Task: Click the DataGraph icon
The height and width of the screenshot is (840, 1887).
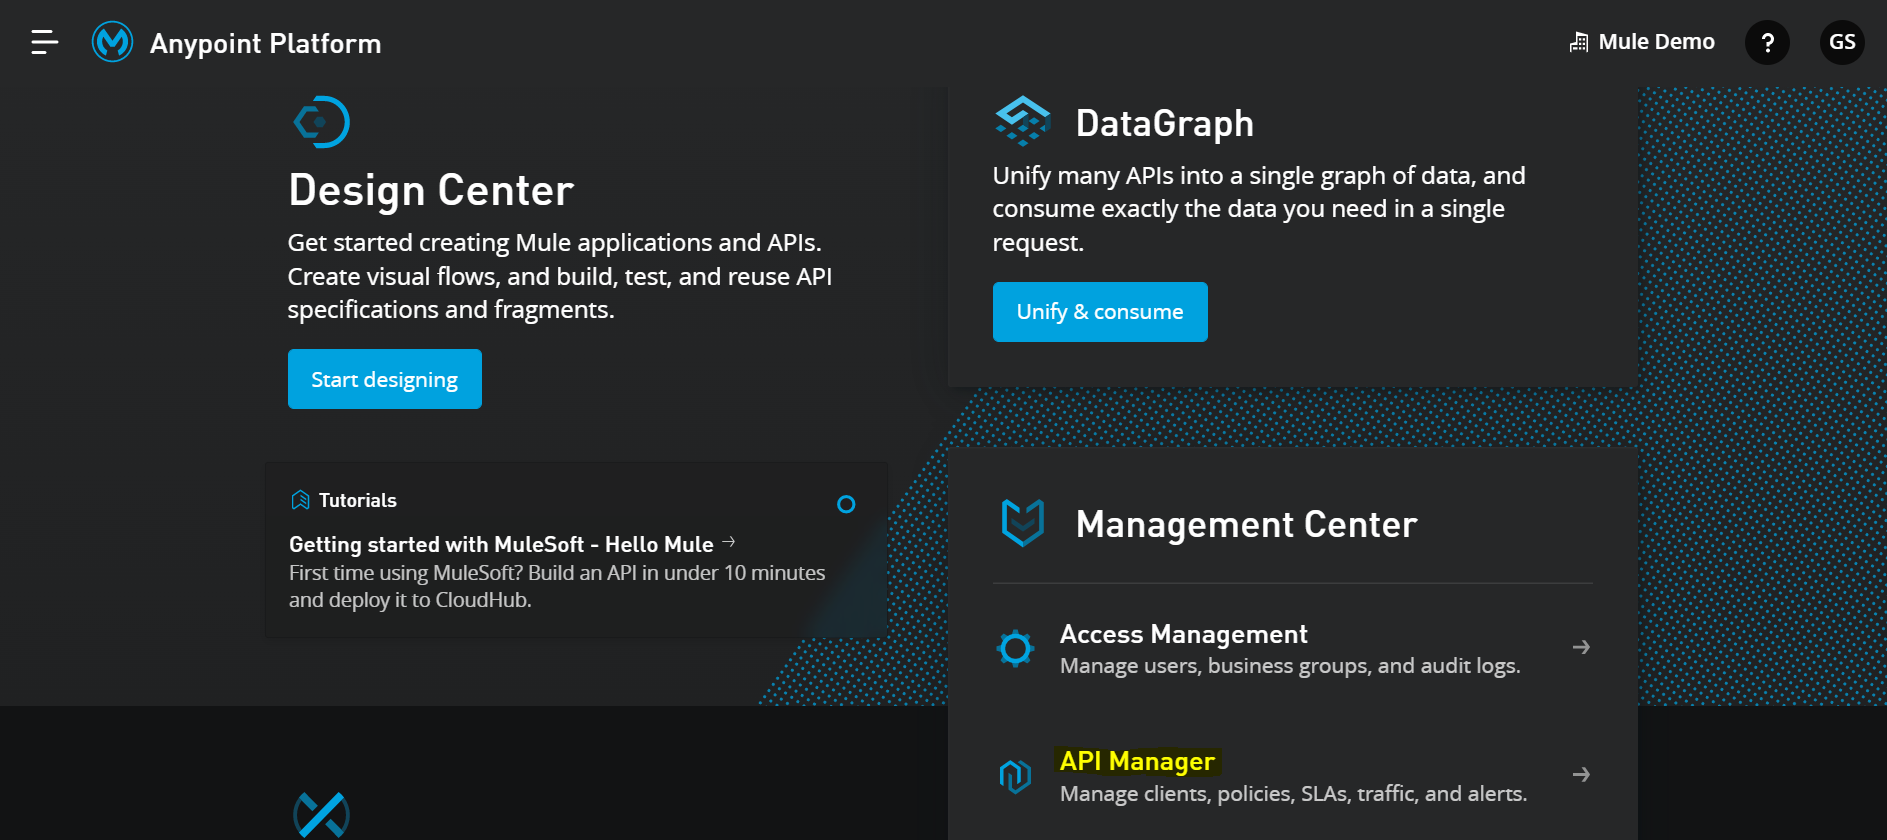Action: point(1022,121)
